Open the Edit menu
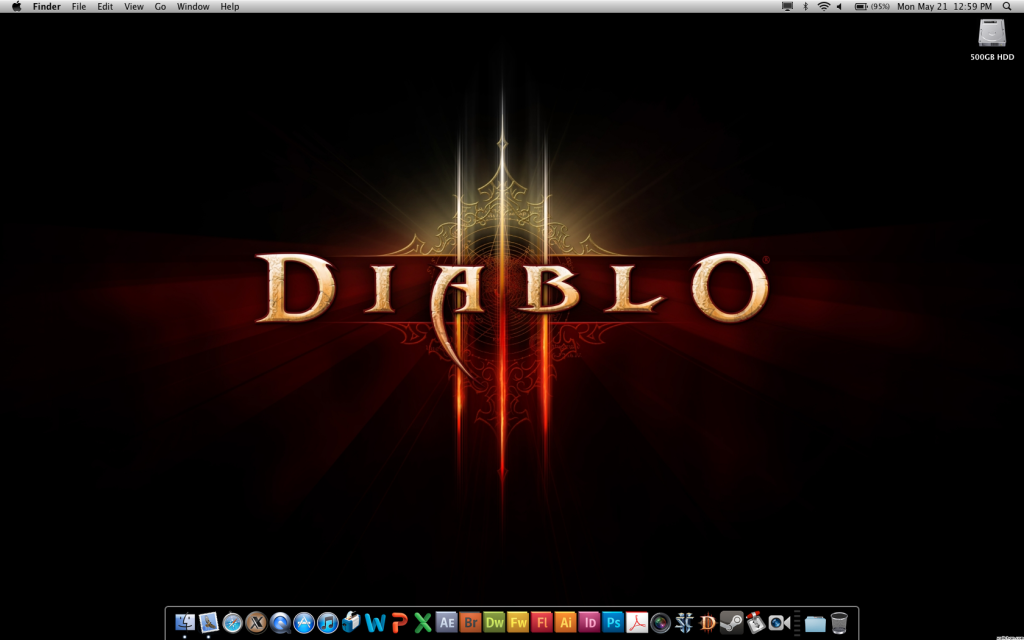Screen dimensions: 1024x640 pyautogui.click(x=105, y=7)
